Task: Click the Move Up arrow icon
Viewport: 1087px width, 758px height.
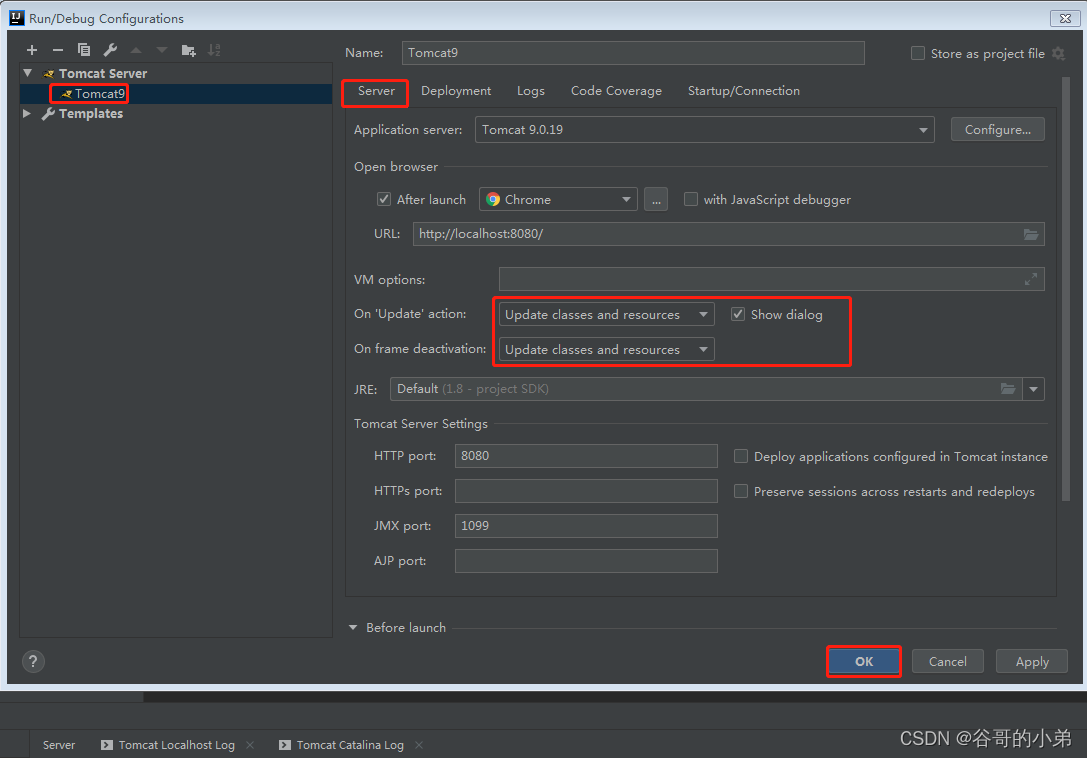Action: coord(136,50)
